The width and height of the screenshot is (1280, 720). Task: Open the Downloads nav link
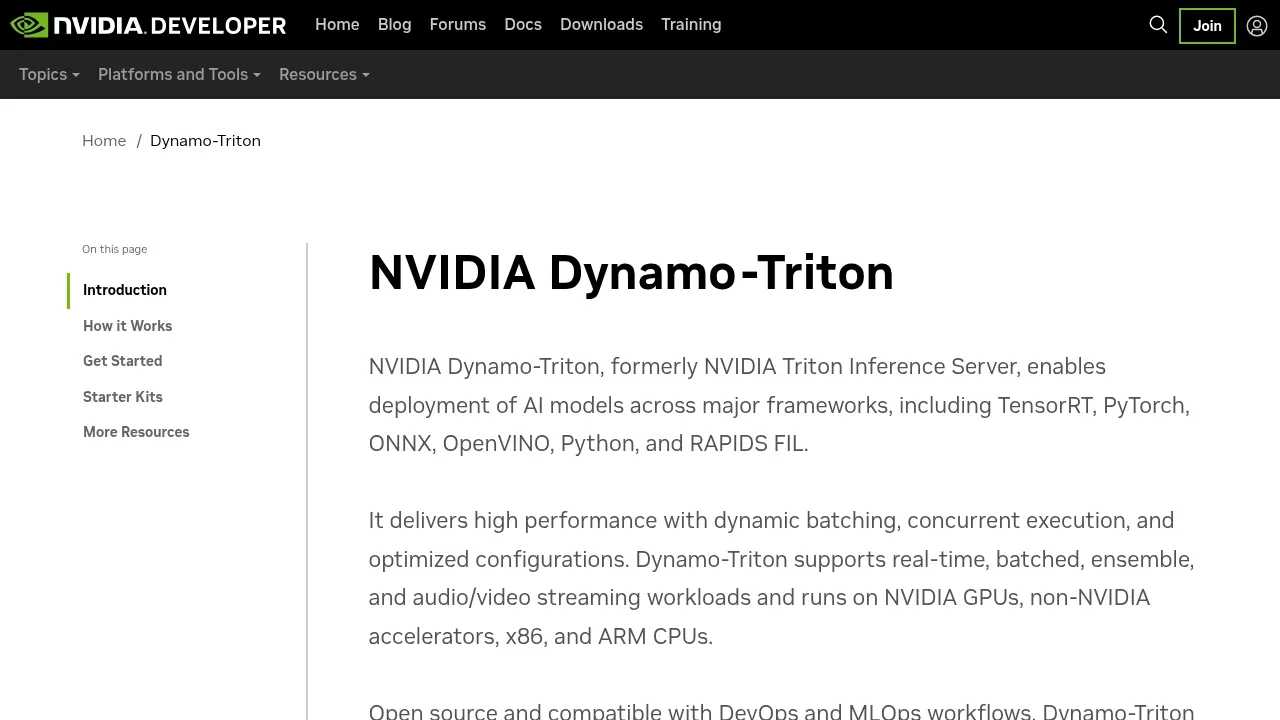click(601, 24)
